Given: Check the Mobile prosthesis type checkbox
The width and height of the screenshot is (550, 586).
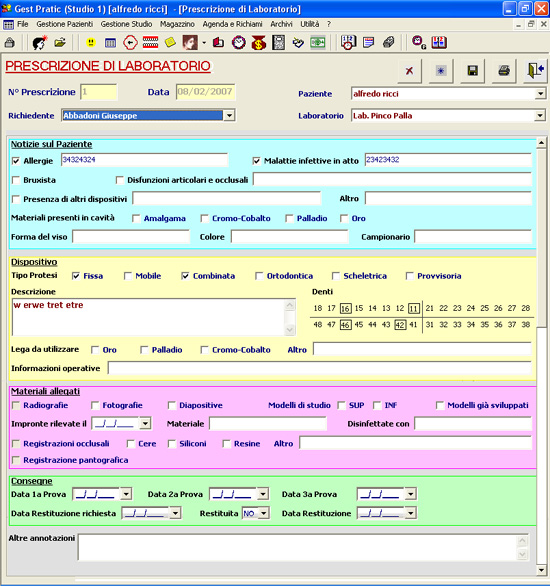Looking at the screenshot, I should (x=128, y=276).
